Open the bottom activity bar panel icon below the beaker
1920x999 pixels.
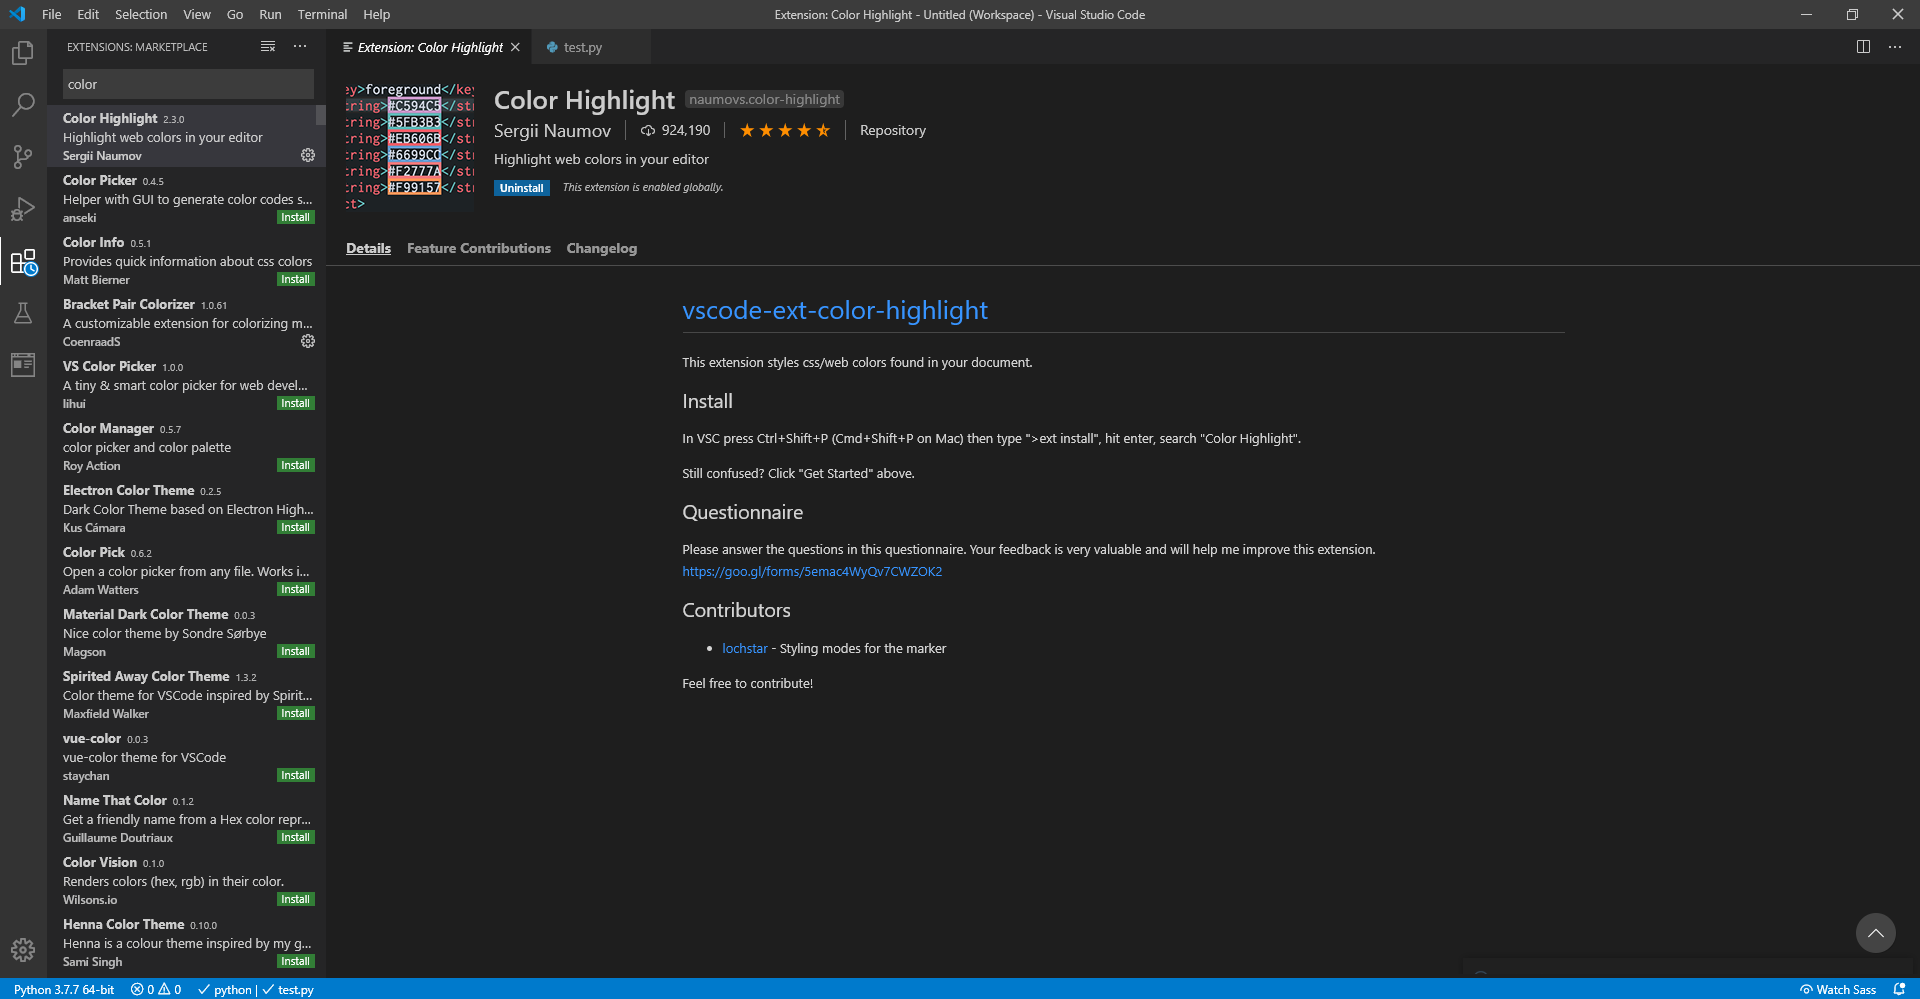point(23,365)
